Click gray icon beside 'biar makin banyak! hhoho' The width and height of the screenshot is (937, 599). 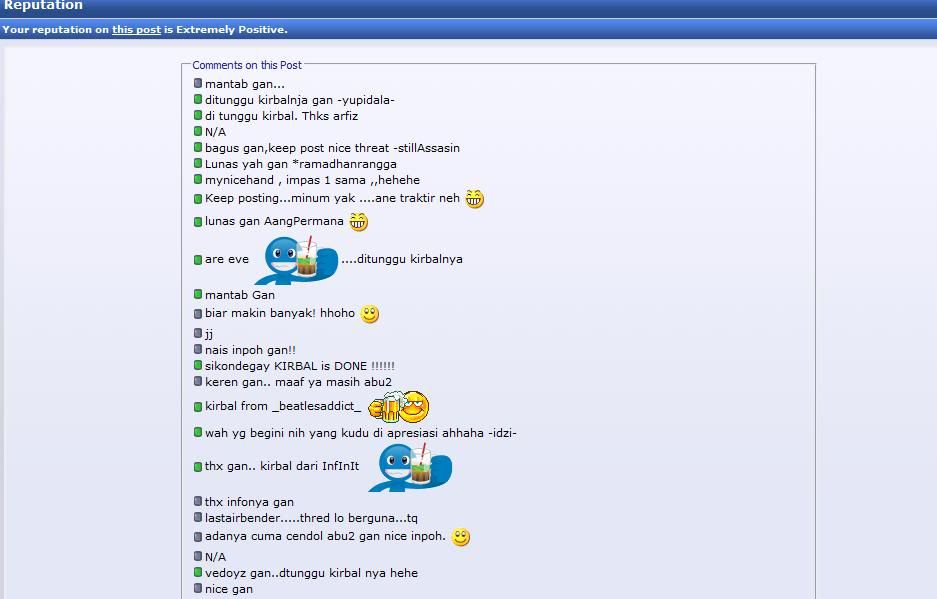198,313
